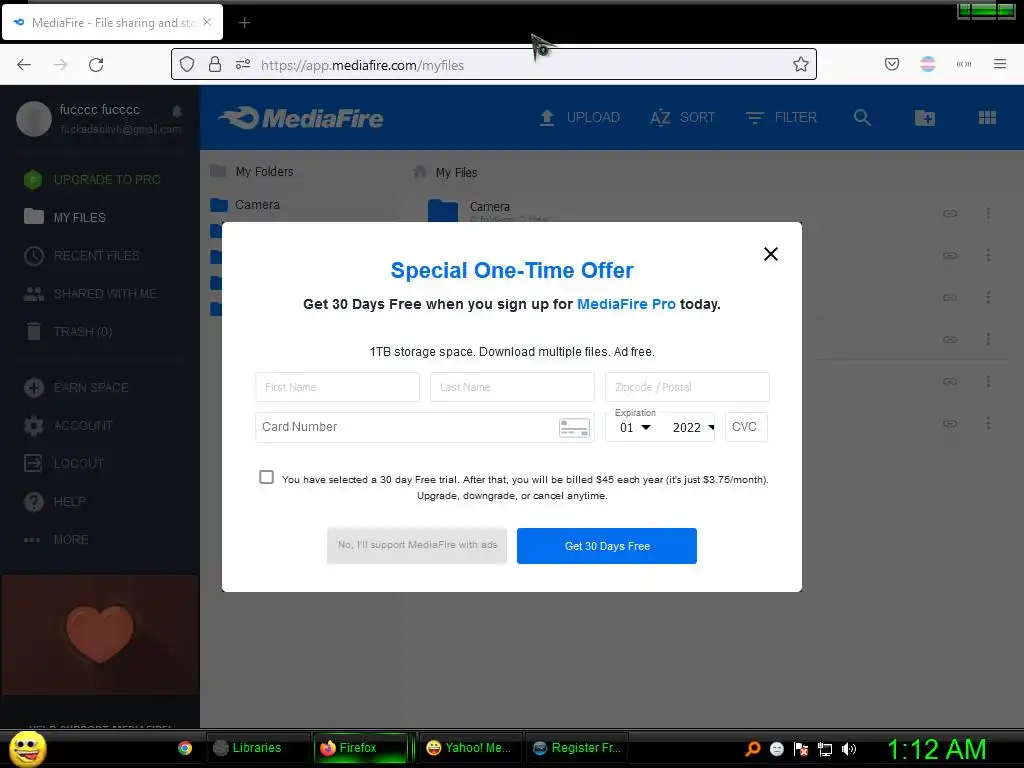The image size is (1024, 768).
Task: Open the Firefox account avatar icon
Action: click(x=927, y=64)
